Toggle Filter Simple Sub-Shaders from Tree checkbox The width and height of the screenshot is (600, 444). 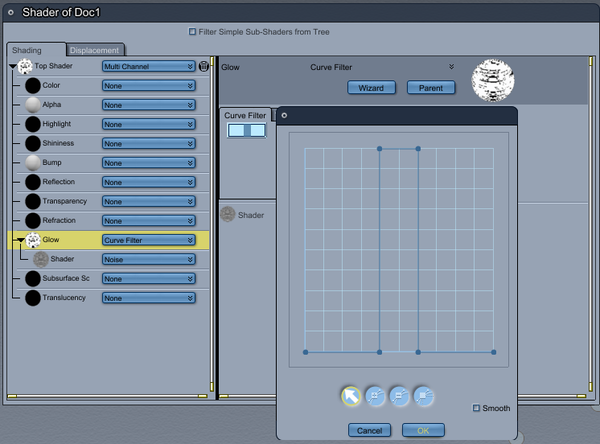(x=192, y=31)
